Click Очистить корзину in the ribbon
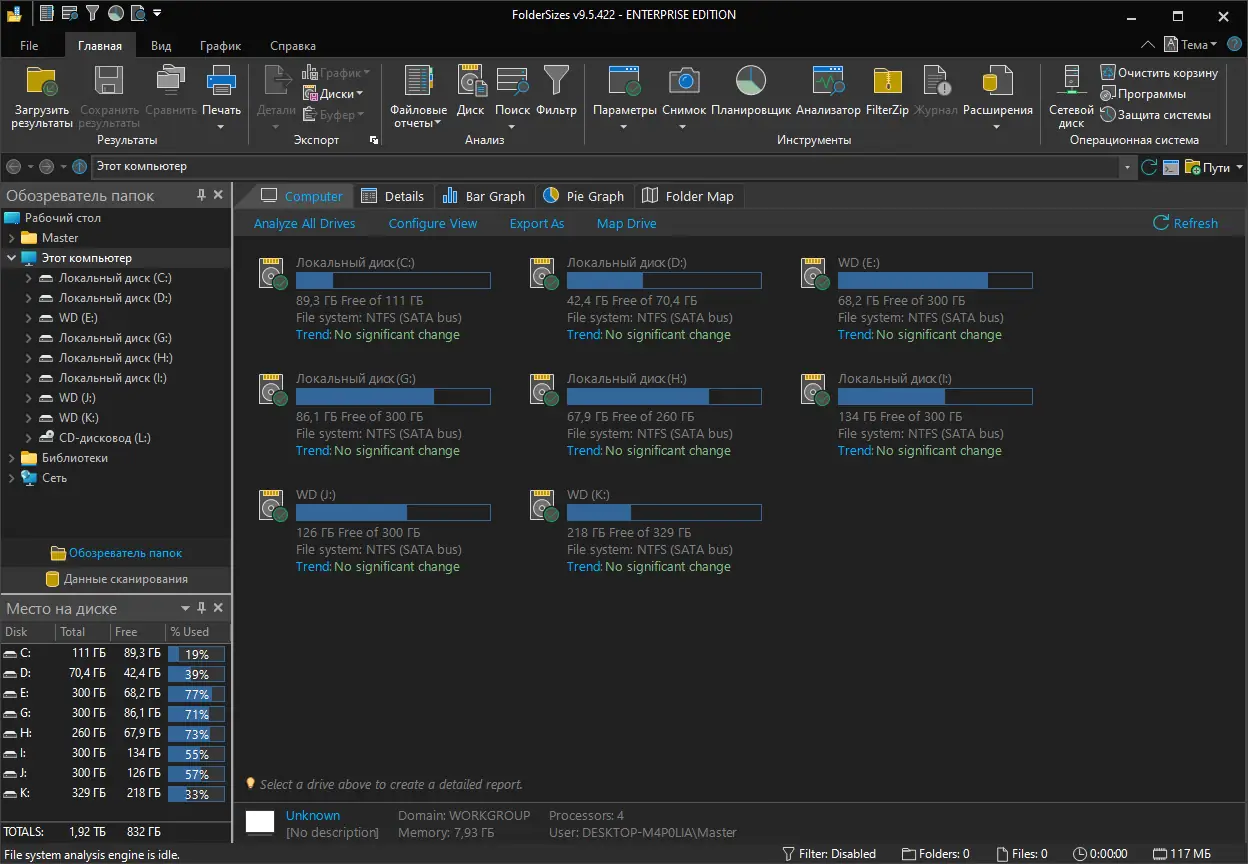 coord(1159,73)
